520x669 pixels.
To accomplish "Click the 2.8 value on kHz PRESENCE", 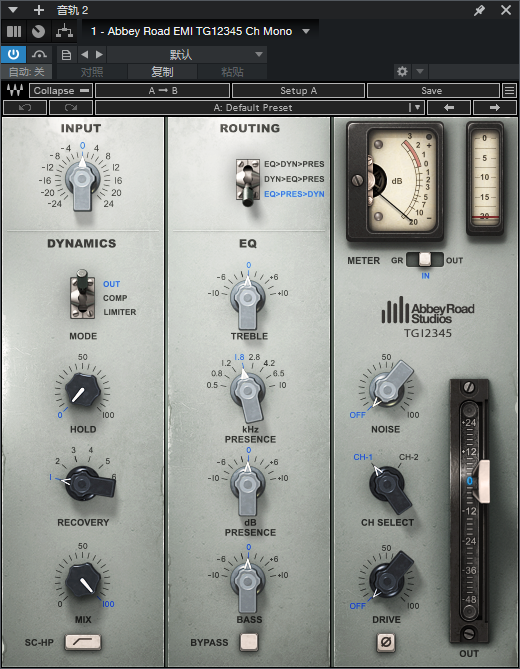I will pyautogui.click(x=254, y=357).
